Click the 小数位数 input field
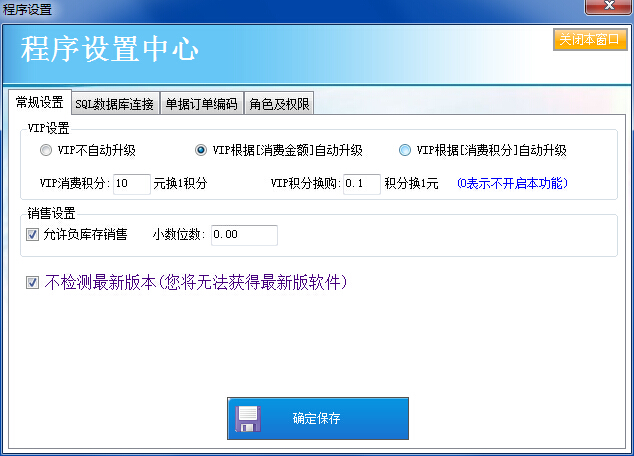 tap(243, 235)
